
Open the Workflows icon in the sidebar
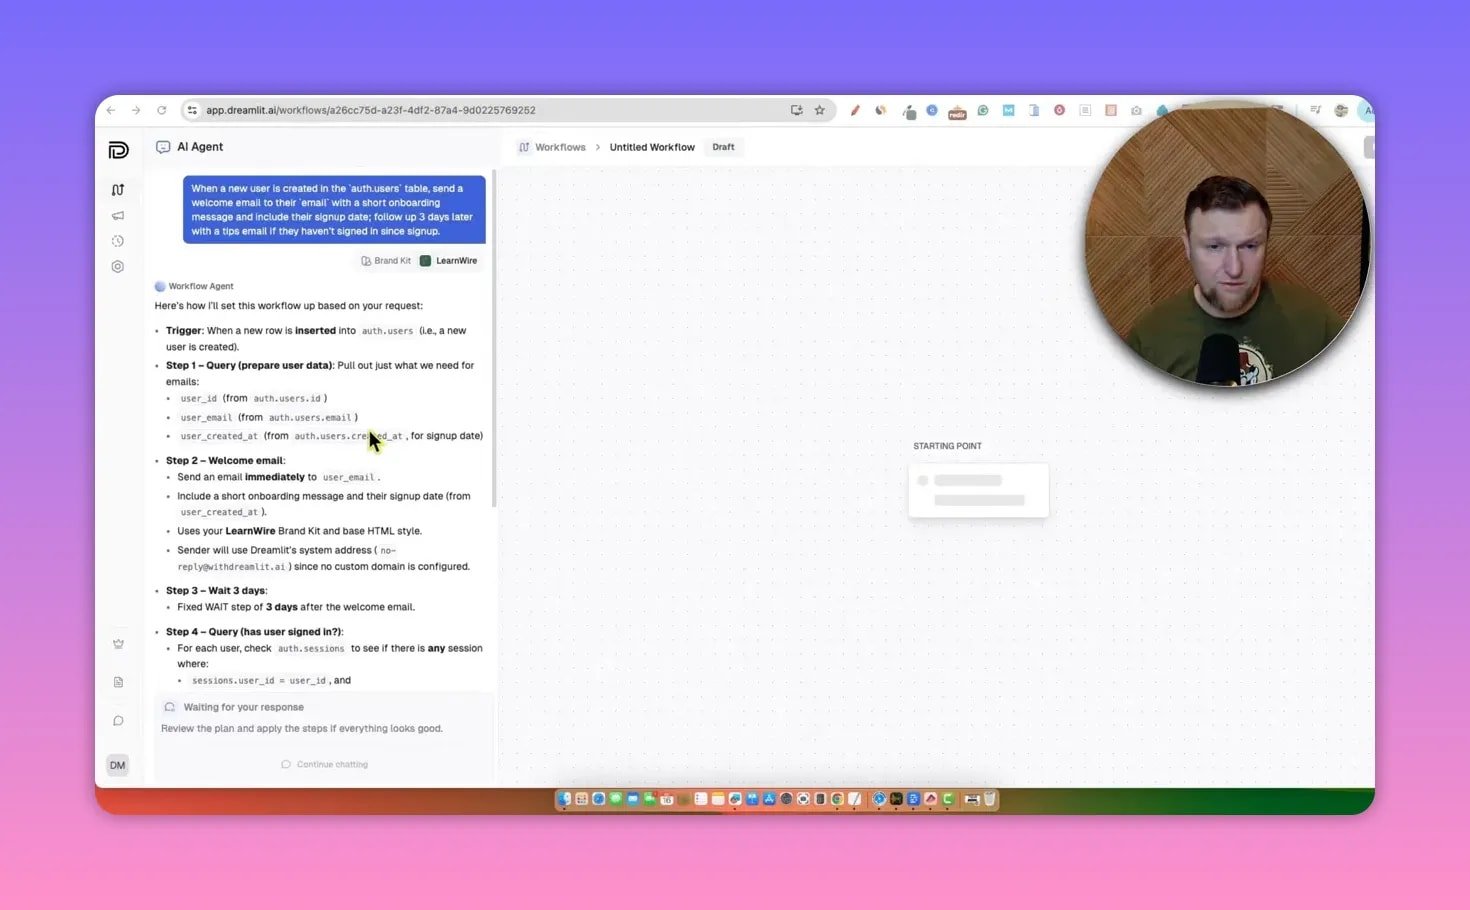tap(118, 190)
